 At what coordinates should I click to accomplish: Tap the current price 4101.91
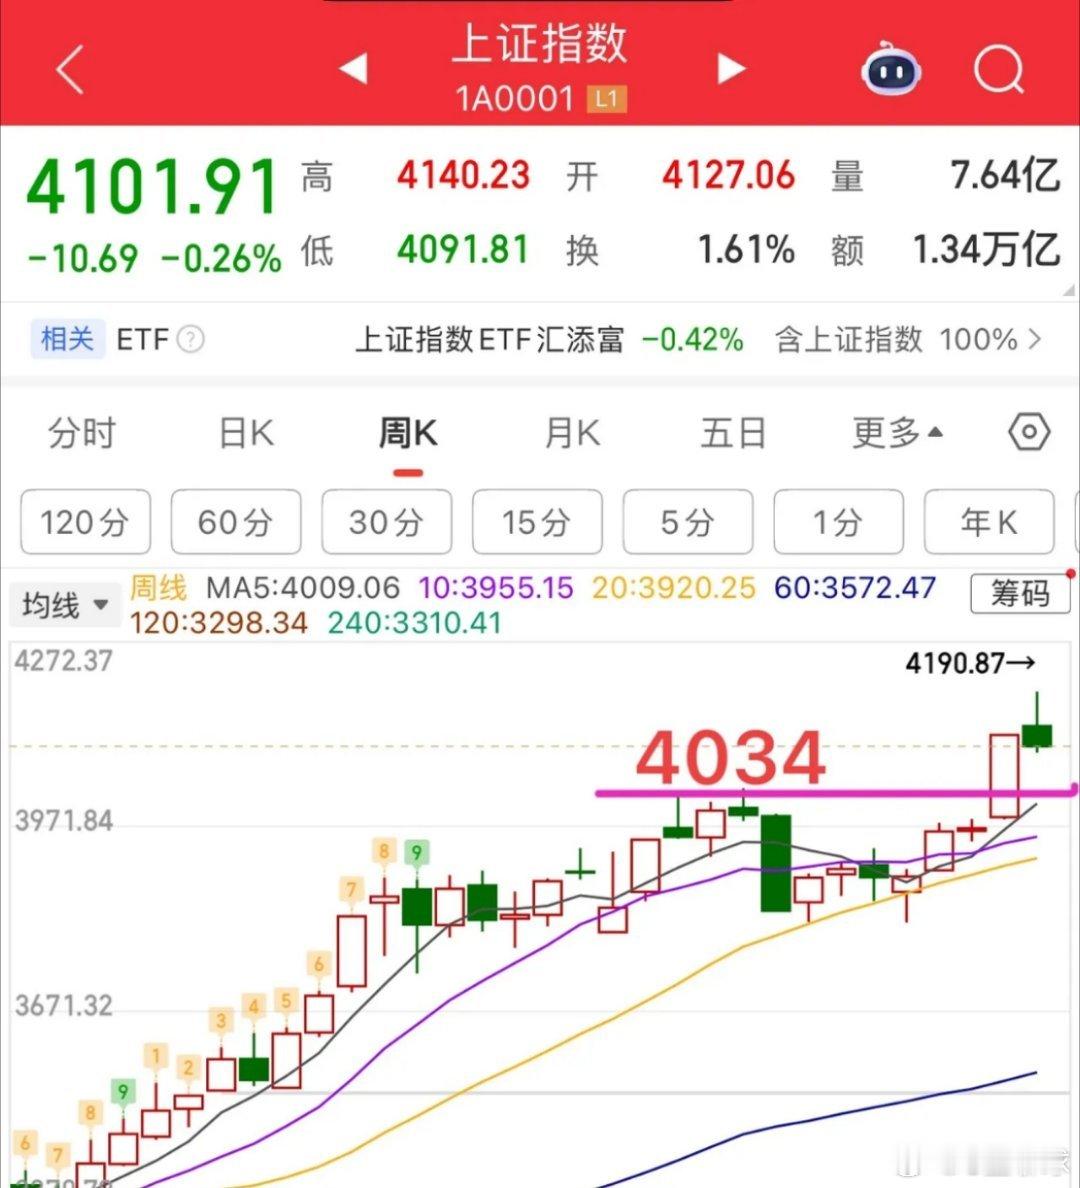152,186
